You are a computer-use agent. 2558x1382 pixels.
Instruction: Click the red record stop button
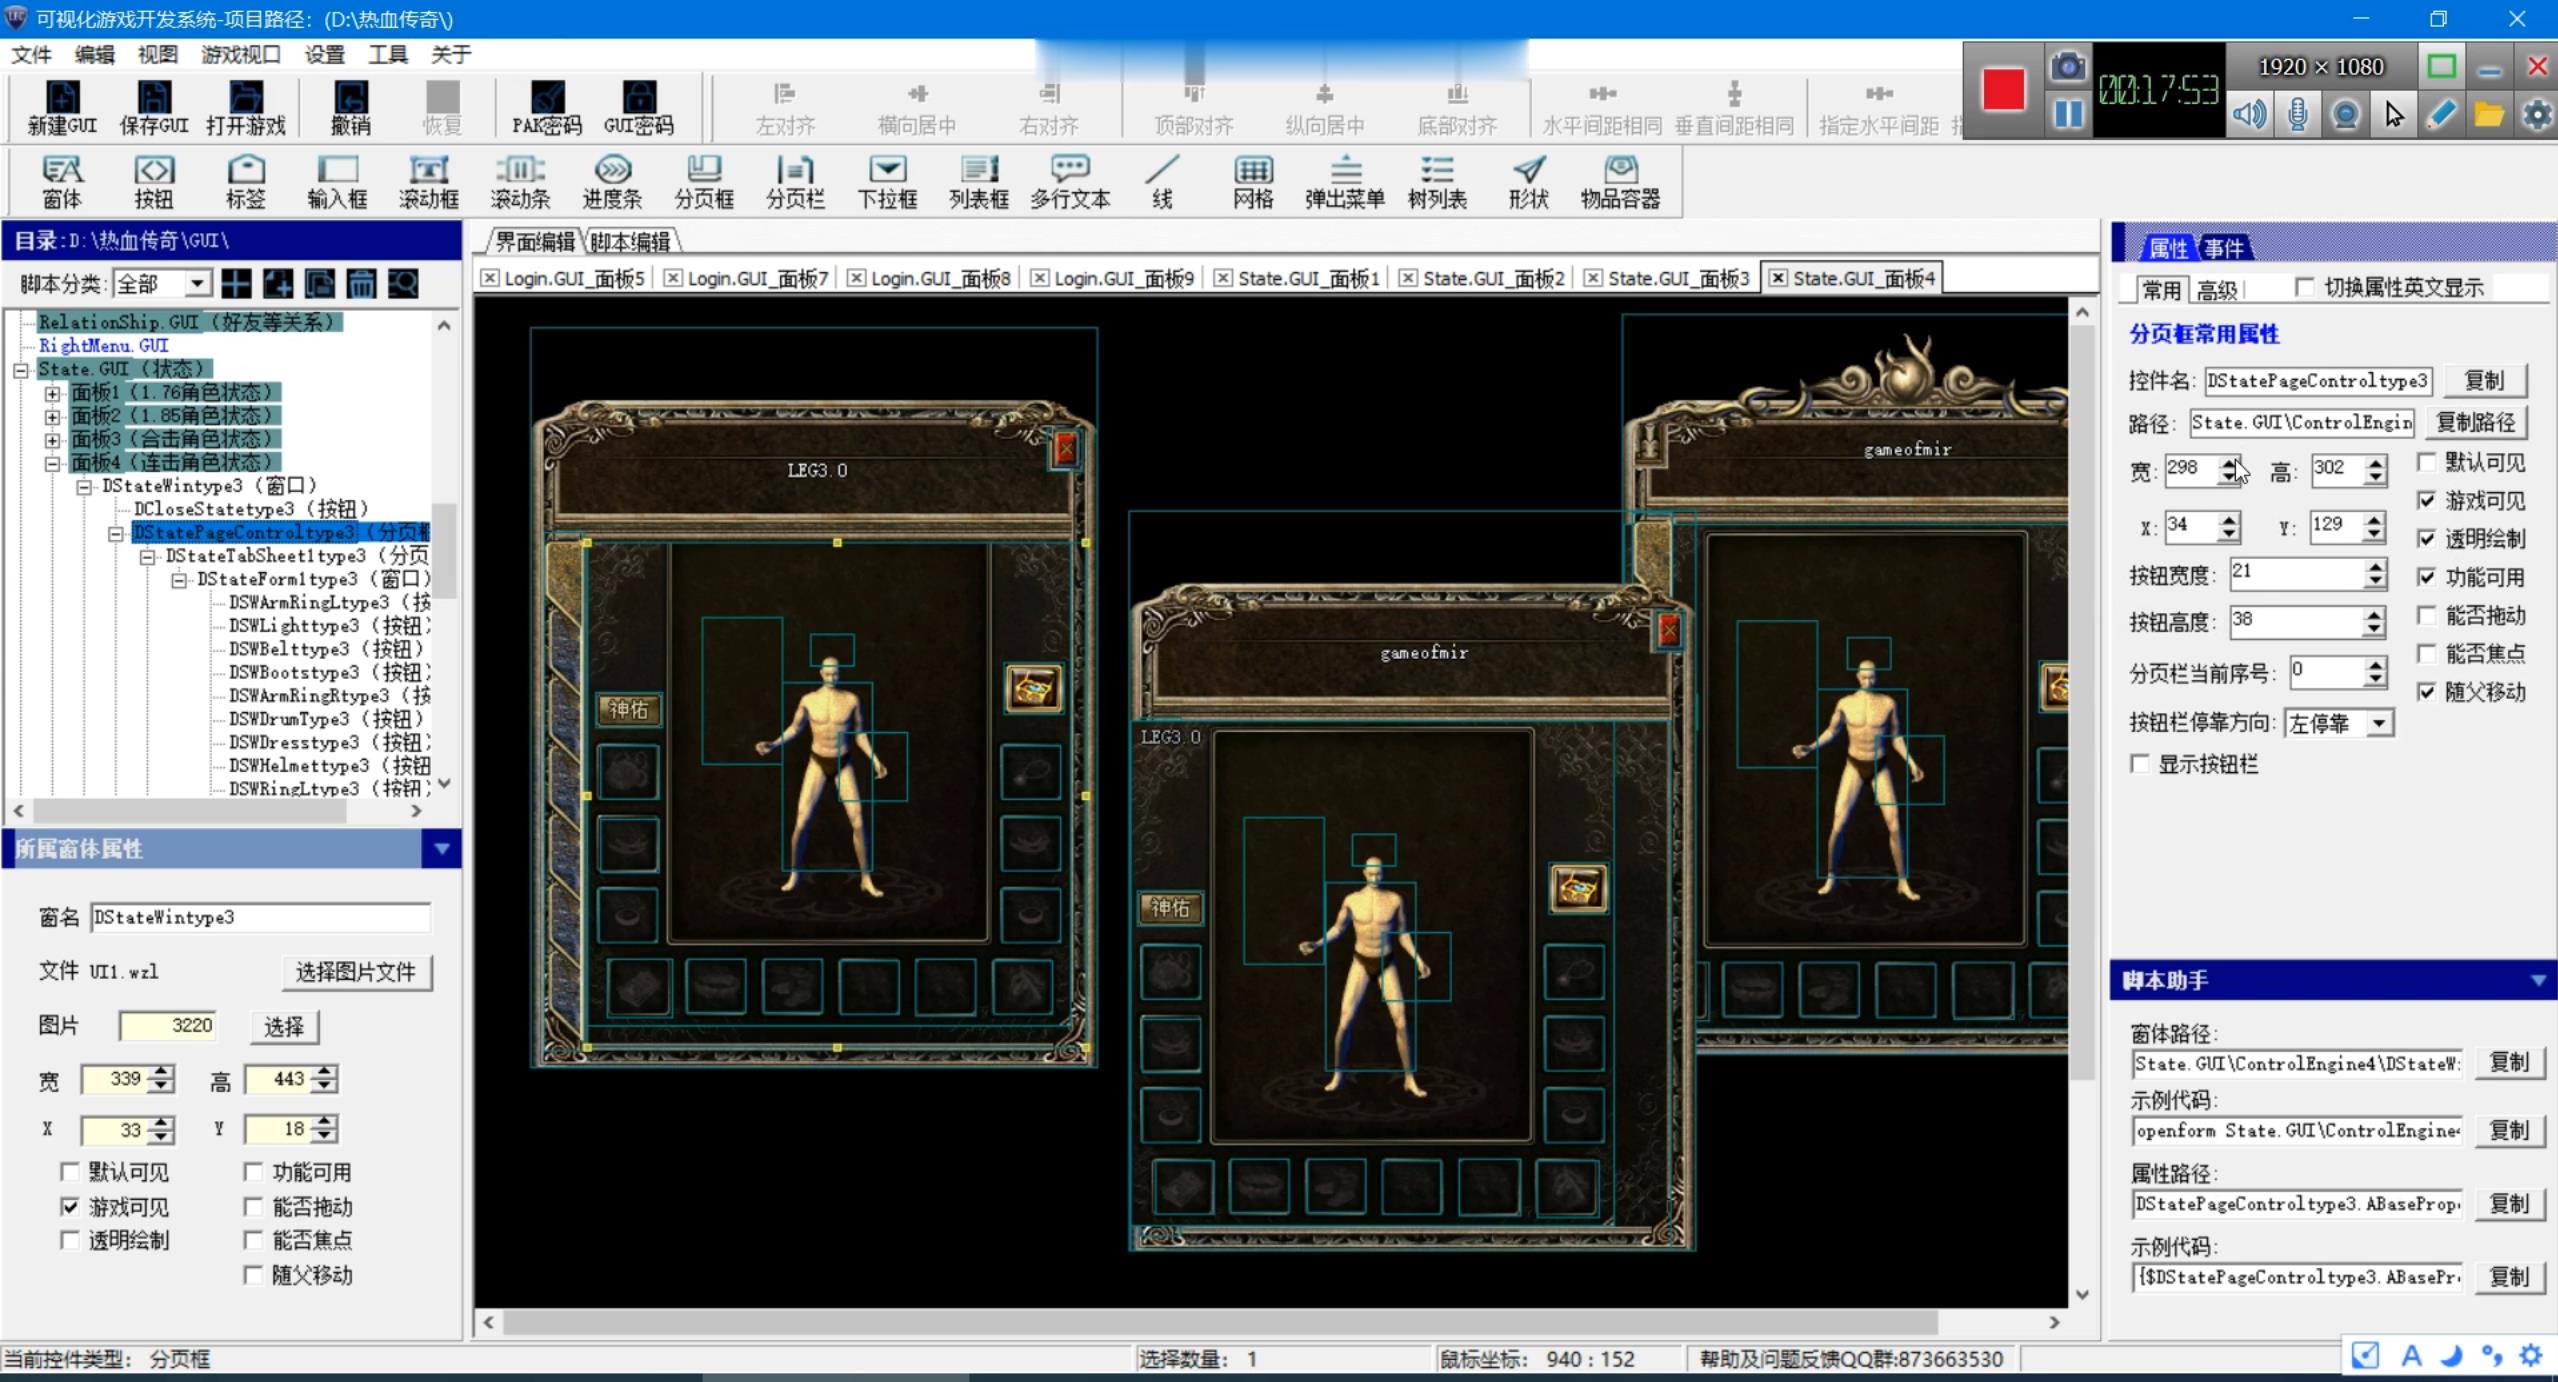point(2004,90)
